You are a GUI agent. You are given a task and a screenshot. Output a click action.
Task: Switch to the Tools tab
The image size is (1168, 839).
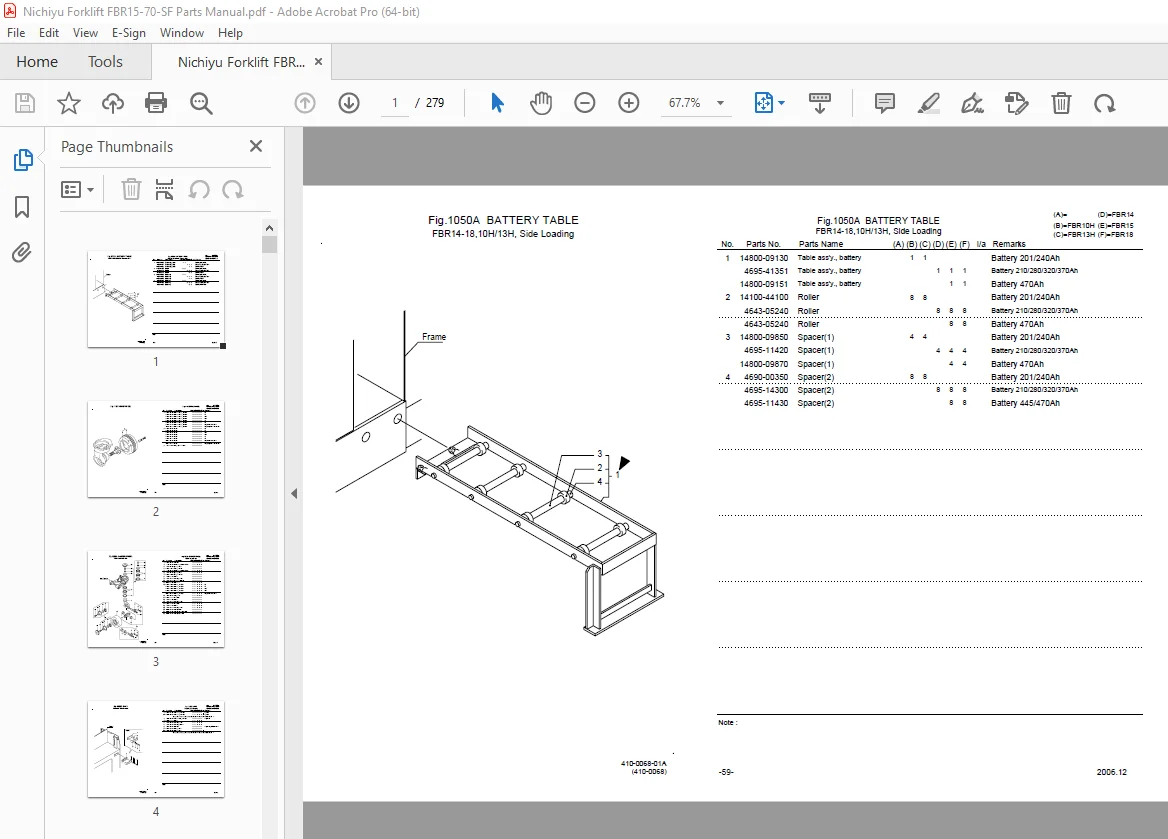(105, 62)
